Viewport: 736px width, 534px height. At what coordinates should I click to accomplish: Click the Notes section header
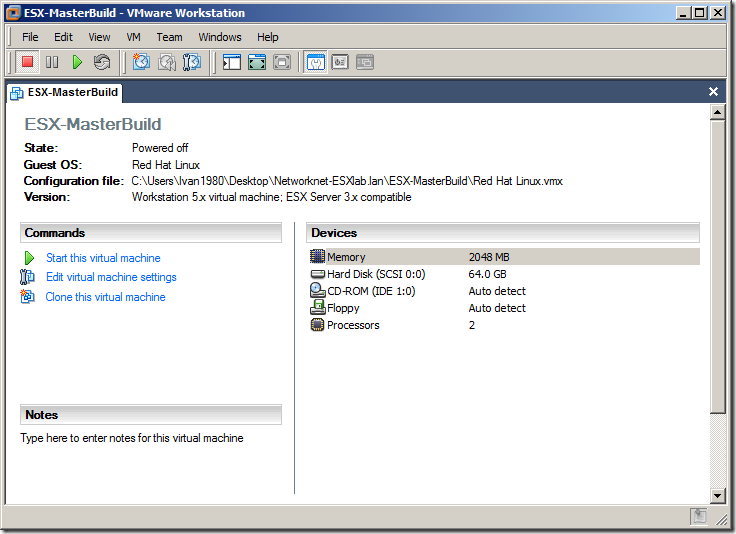click(151, 415)
